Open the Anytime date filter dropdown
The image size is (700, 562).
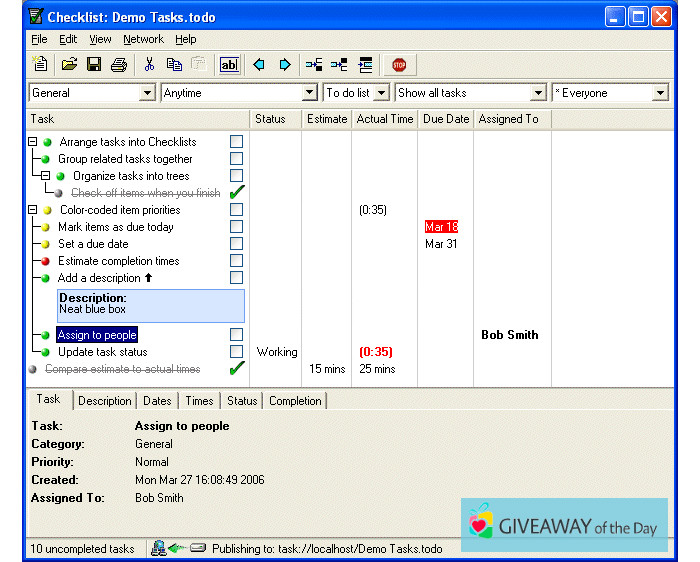pos(309,93)
